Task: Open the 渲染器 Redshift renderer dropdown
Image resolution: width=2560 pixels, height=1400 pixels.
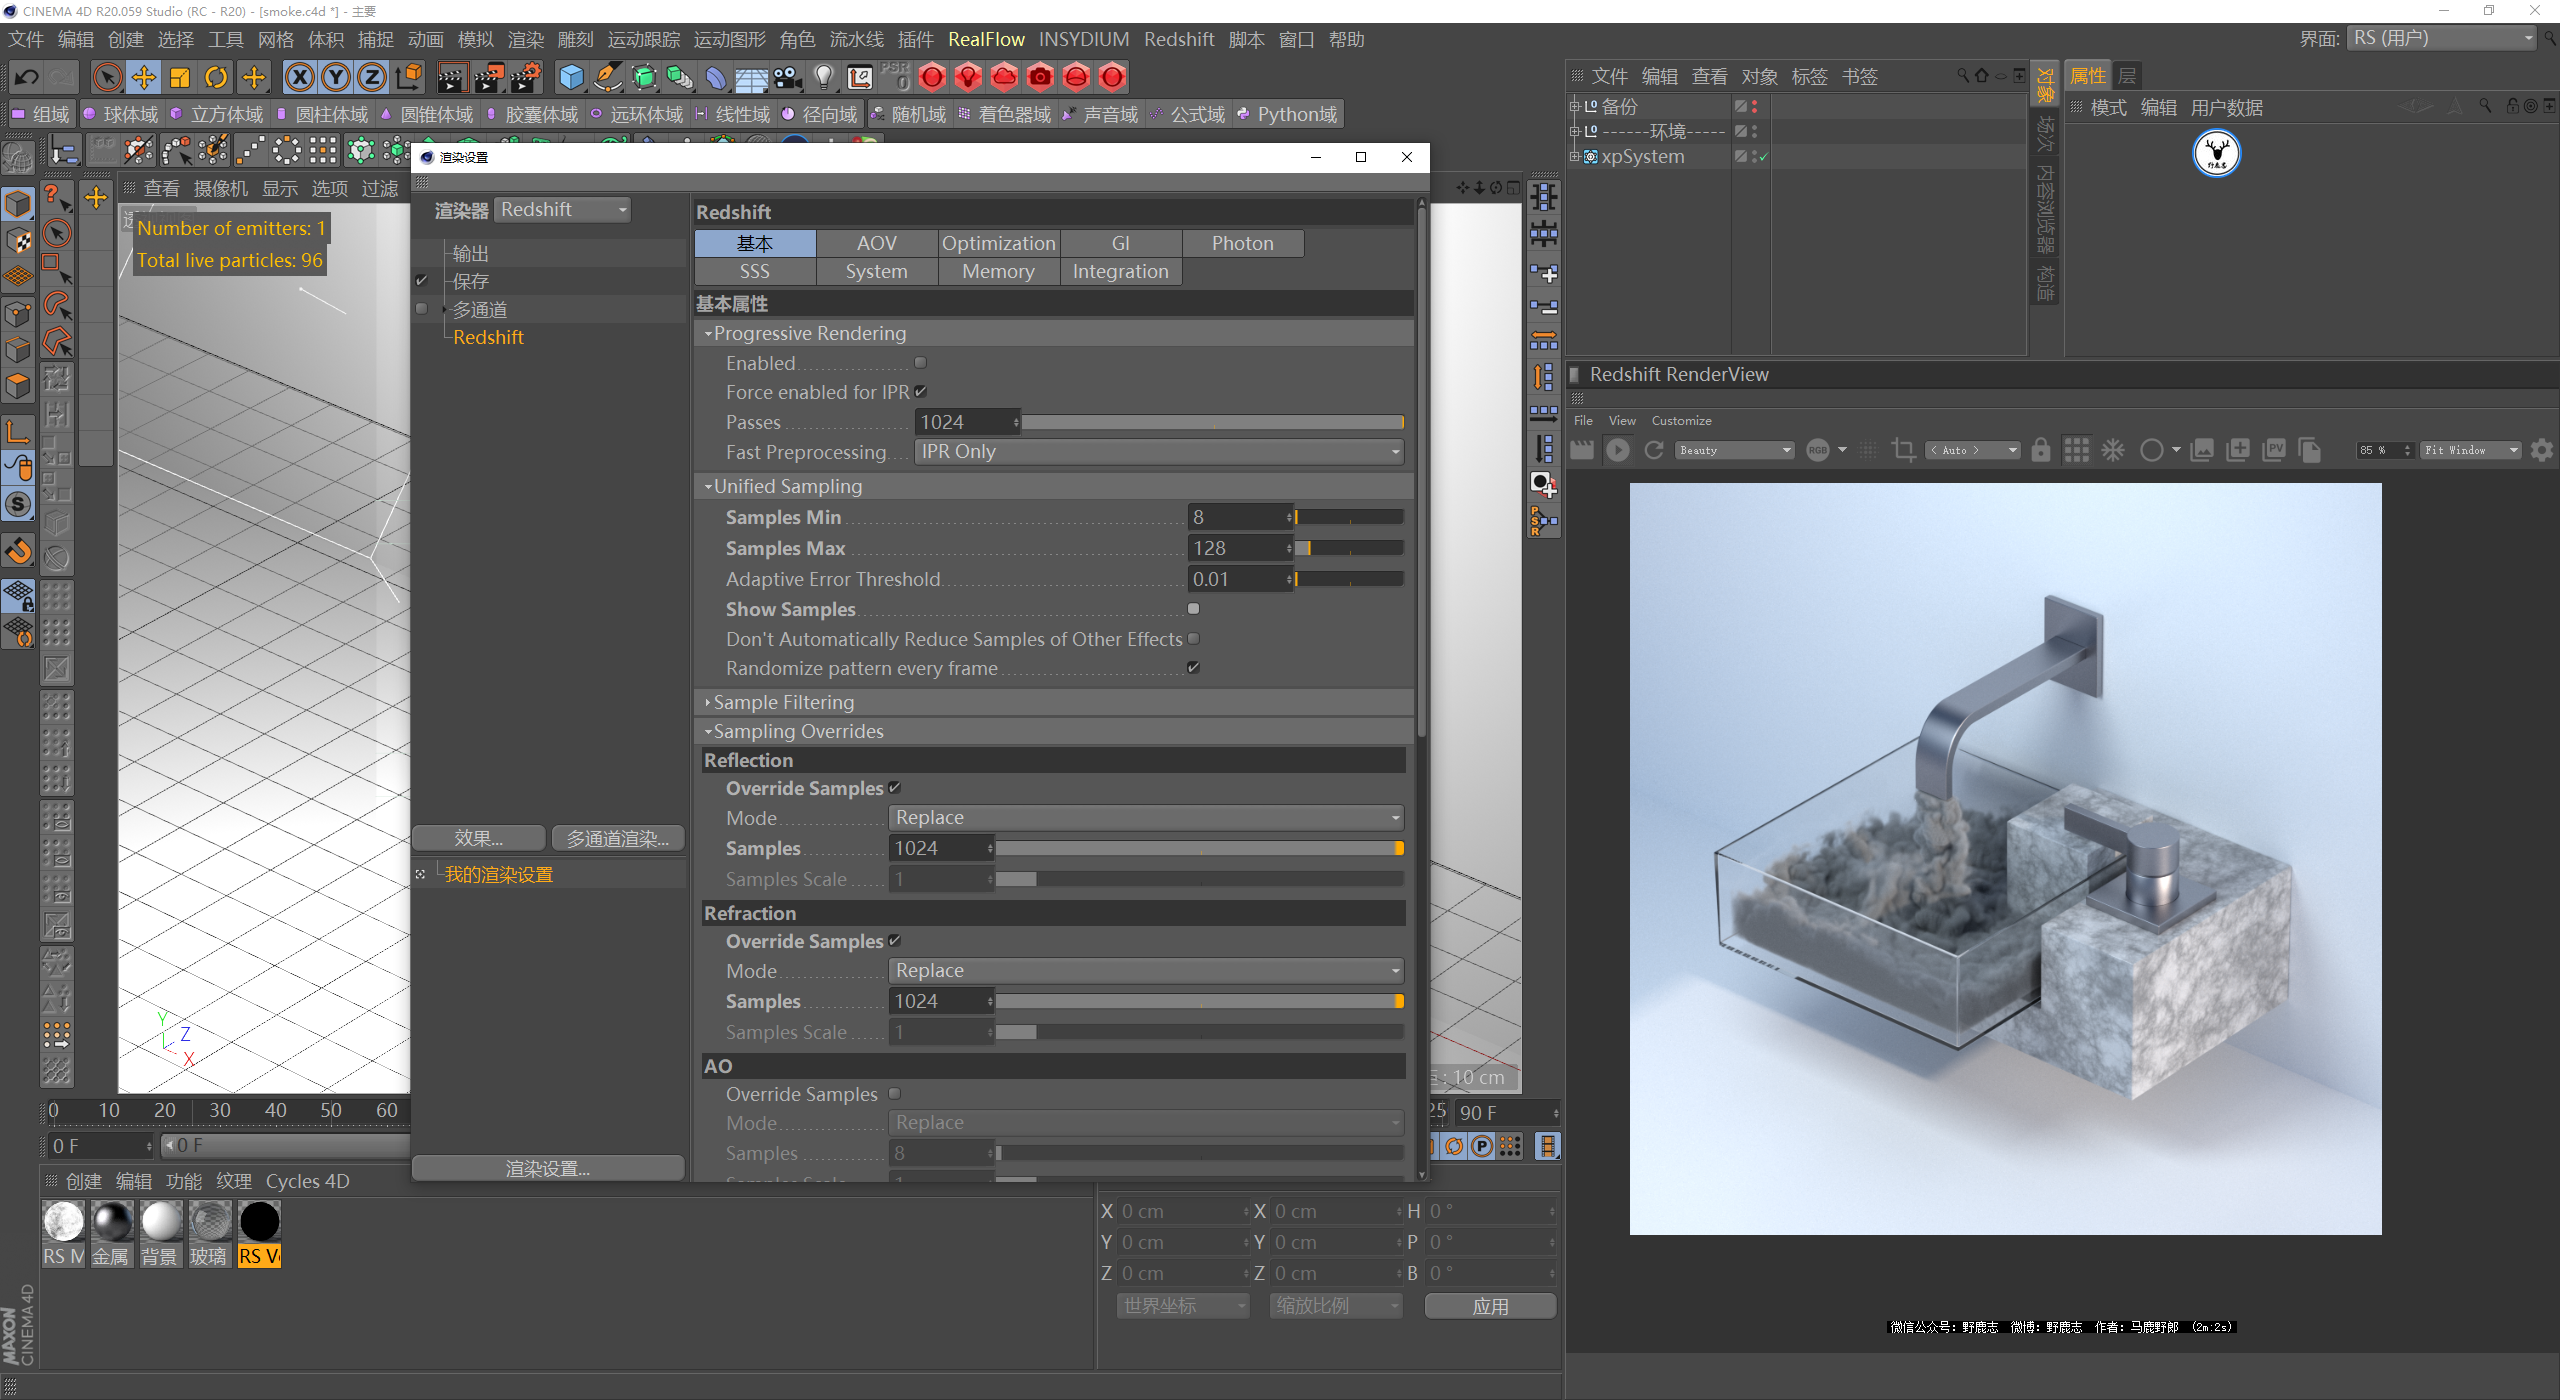Action: (563, 210)
